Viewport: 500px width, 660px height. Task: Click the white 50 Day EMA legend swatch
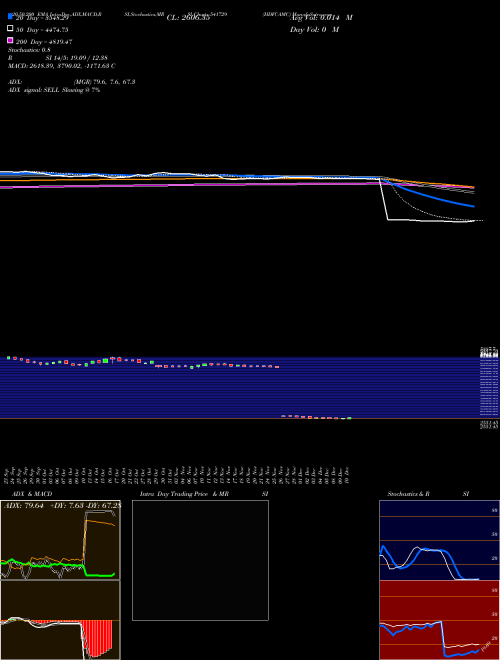click(10, 29)
